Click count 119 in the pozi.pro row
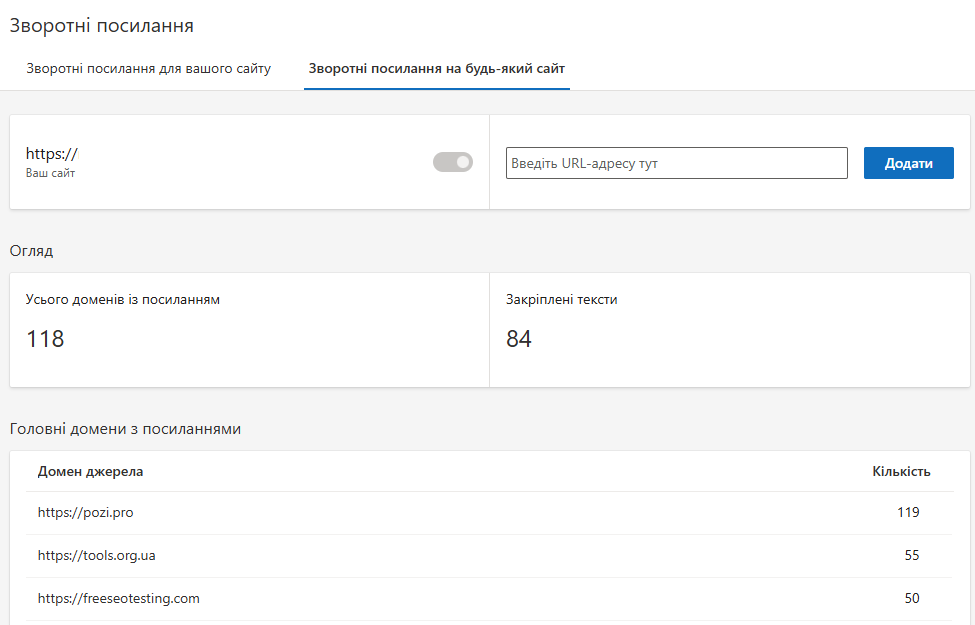 [908, 513]
